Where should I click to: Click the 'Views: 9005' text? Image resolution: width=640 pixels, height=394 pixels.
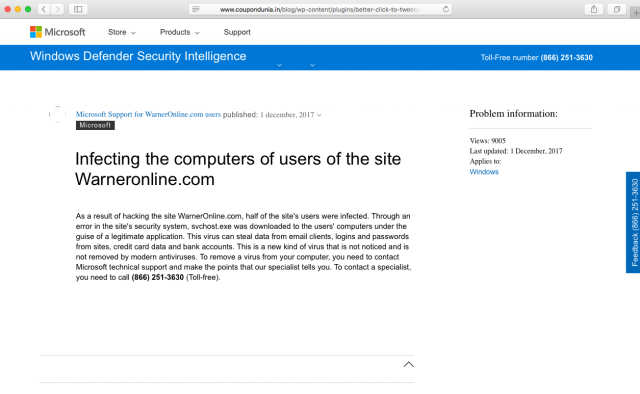[x=487, y=141]
